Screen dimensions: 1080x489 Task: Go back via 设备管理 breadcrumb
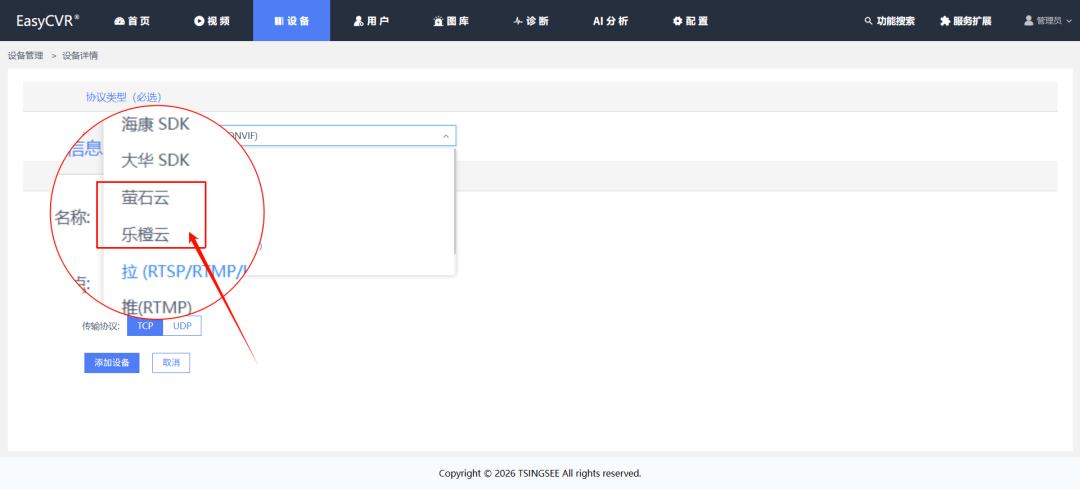(25, 56)
